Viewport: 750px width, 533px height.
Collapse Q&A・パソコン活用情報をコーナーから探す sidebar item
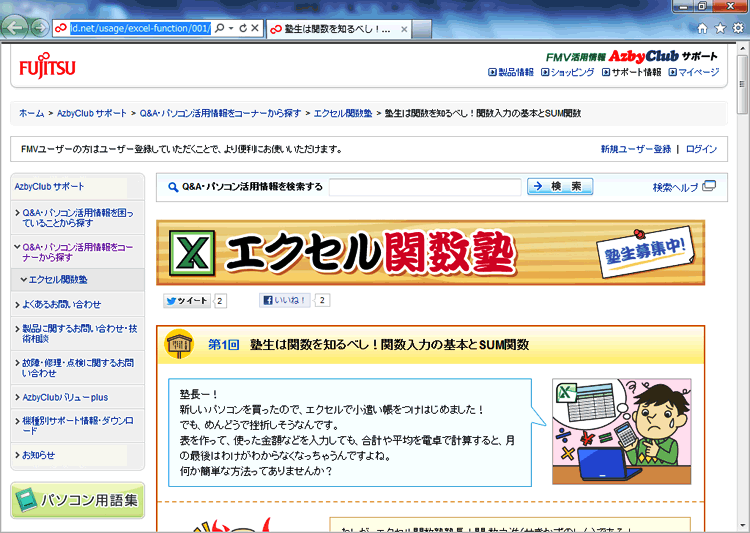point(77,252)
